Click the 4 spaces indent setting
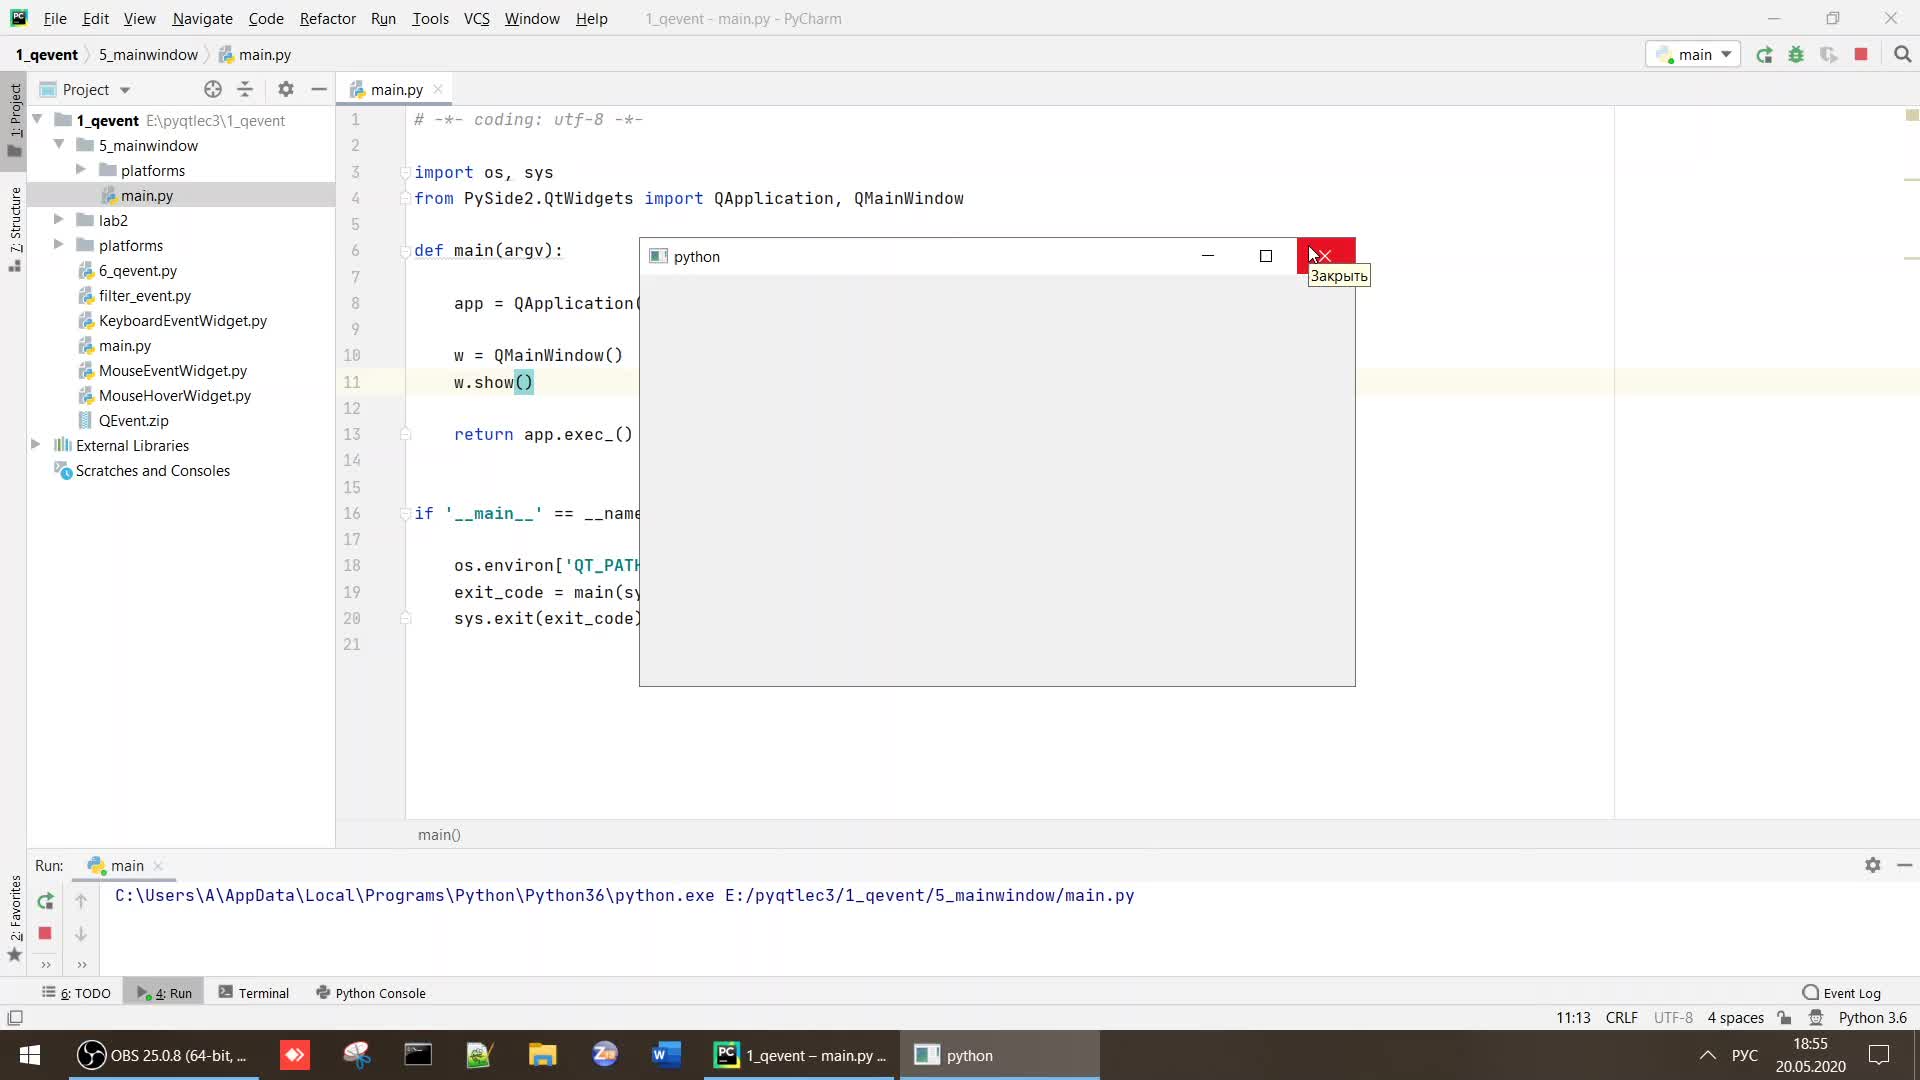This screenshot has width=1920, height=1080. [1735, 1018]
